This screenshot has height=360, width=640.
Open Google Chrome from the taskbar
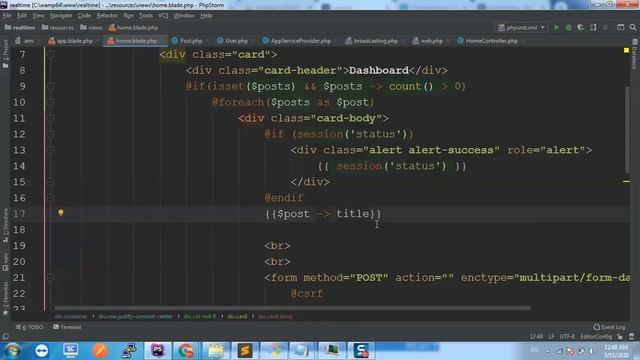pos(185,350)
